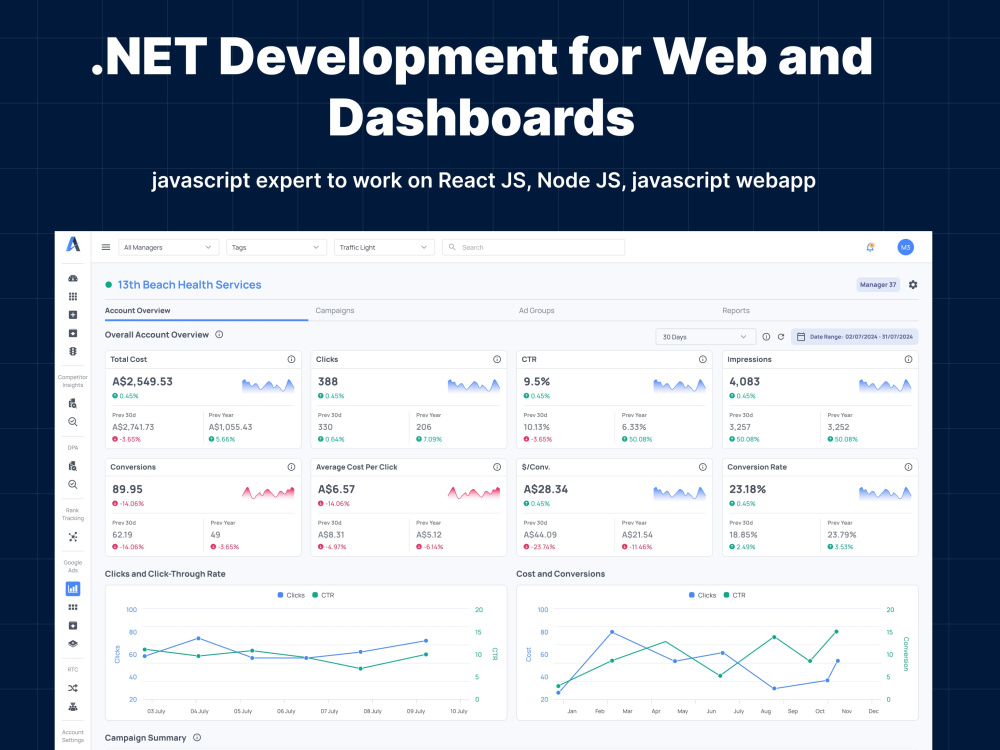
Task: Open the notification bell icon
Action: [x=870, y=247]
